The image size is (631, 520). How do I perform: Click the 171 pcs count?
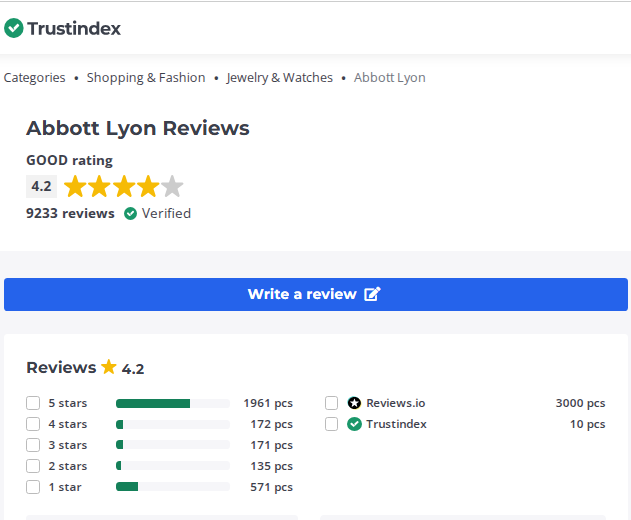[x=272, y=445]
